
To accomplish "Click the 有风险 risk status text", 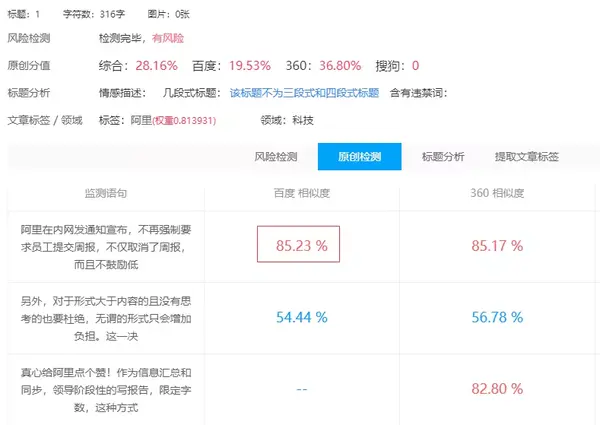I will (x=168, y=38).
